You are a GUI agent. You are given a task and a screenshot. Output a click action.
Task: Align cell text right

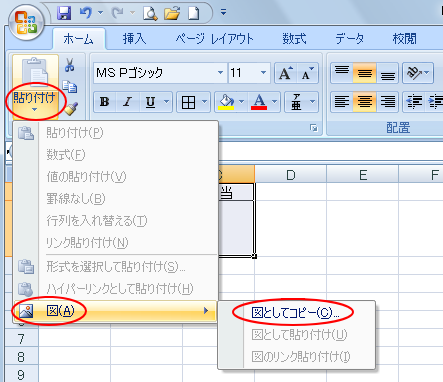(x=387, y=102)
